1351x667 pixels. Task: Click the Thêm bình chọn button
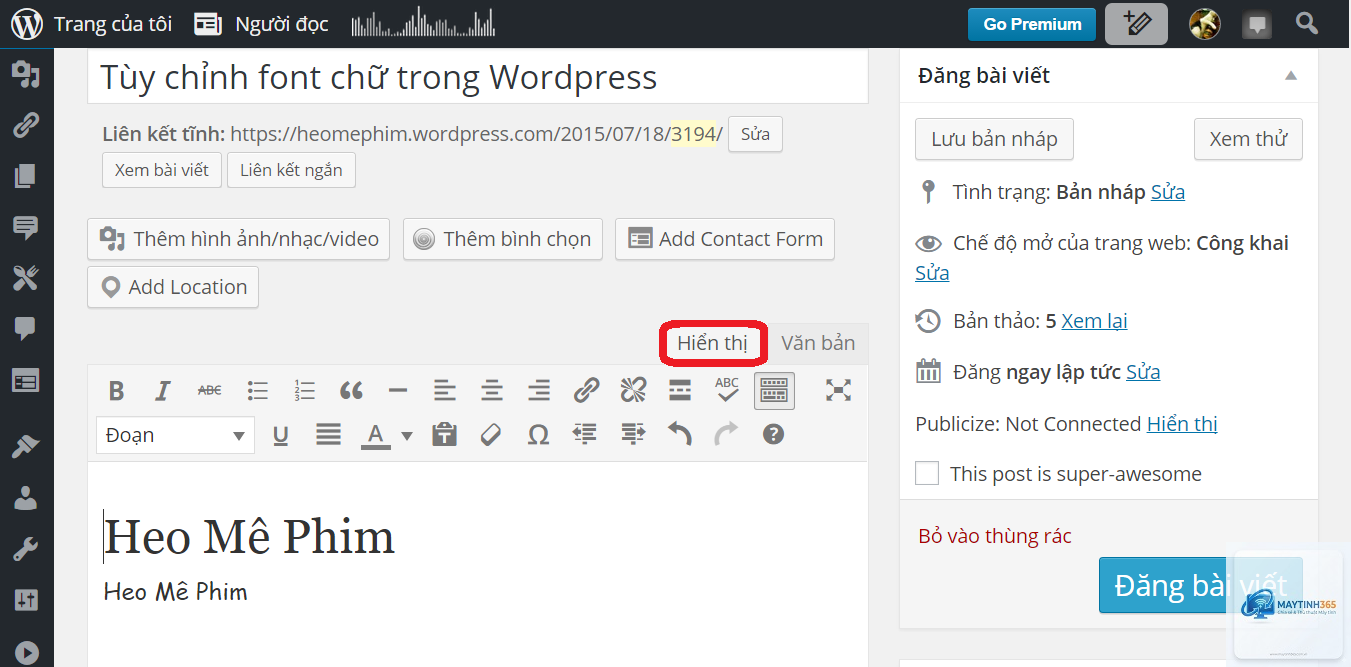[503, 239]
